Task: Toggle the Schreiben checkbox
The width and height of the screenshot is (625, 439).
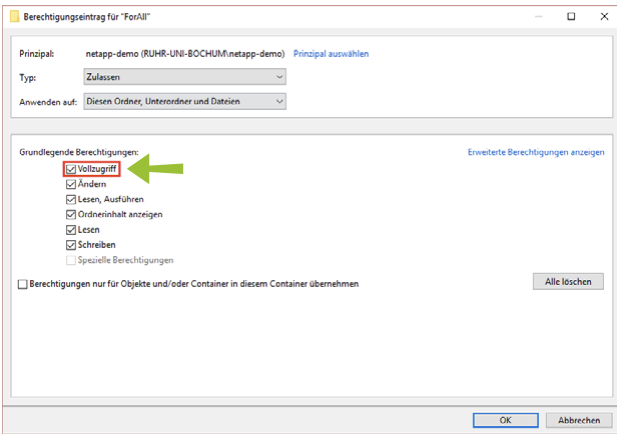Action: click(x=71, y=245)
